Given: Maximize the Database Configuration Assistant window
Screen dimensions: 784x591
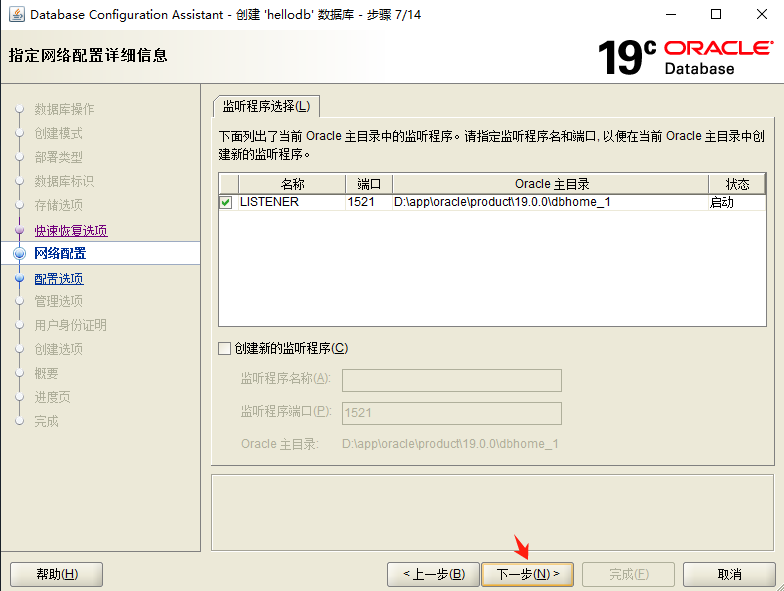Looking at the screenshot, I should tap(716, 14).
